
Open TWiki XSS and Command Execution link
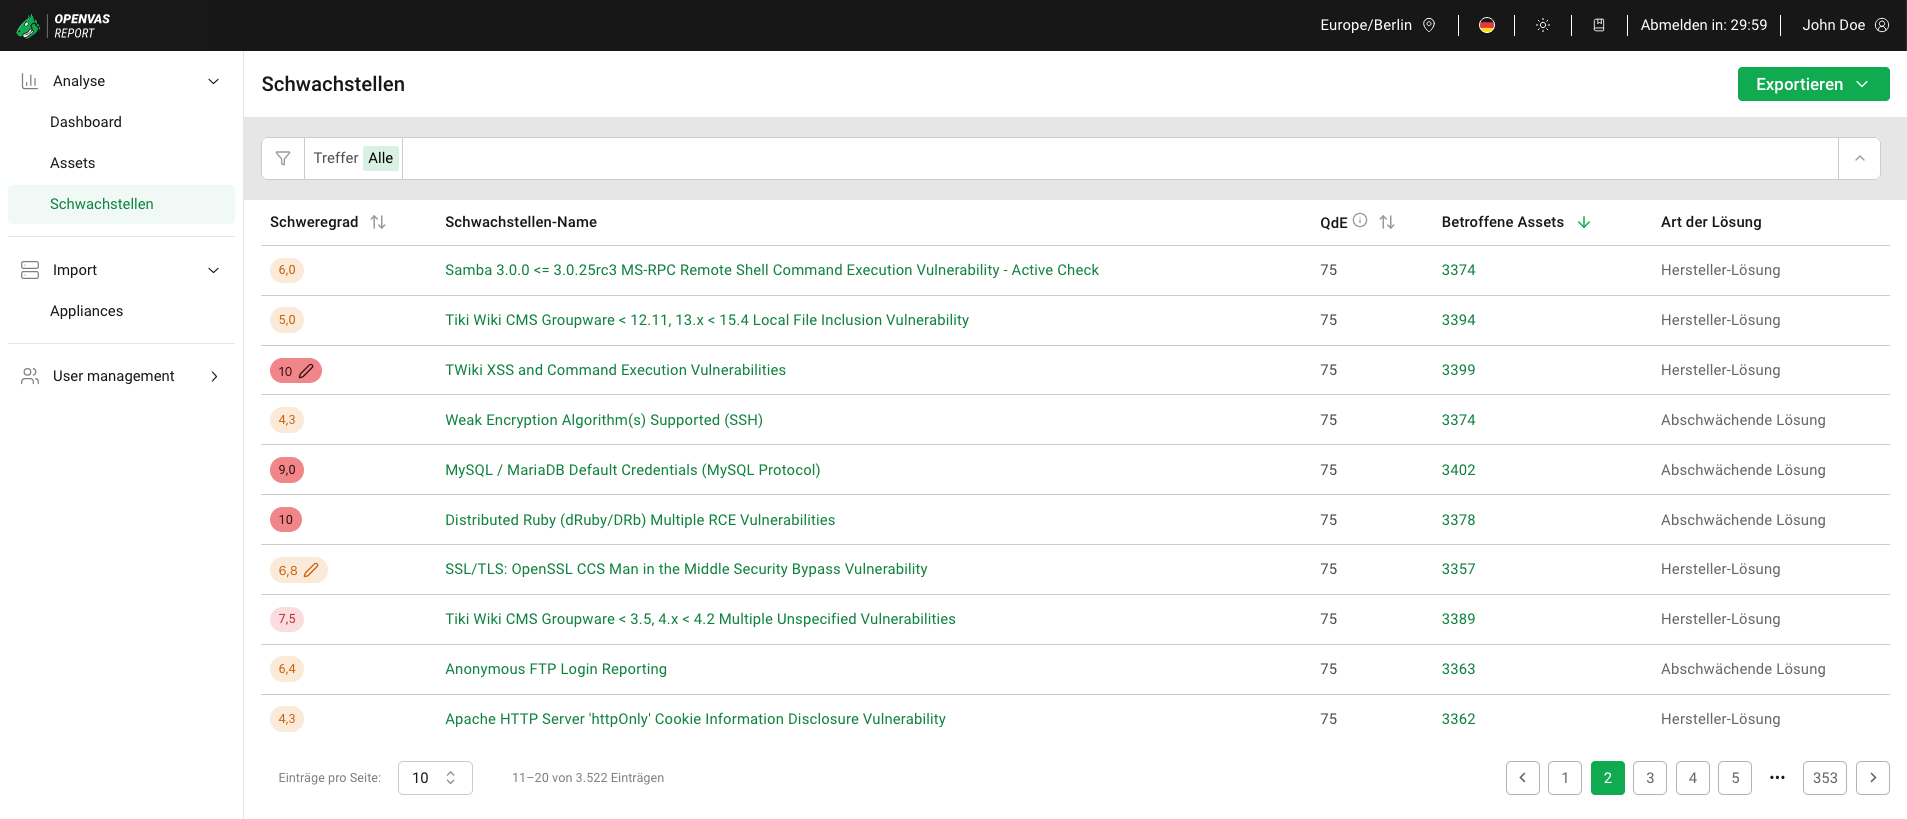tap(615, 370)
